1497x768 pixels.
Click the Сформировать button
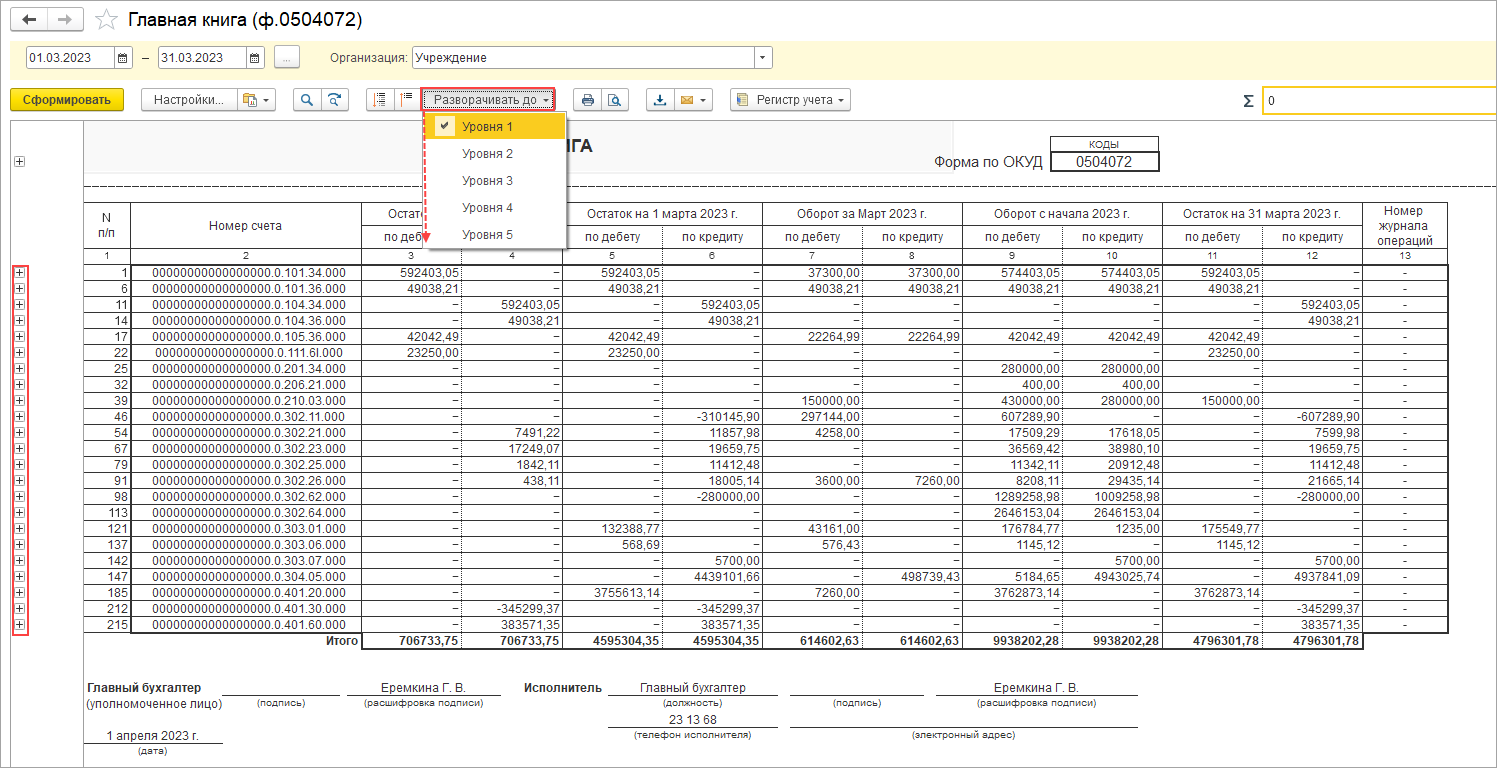67,100
